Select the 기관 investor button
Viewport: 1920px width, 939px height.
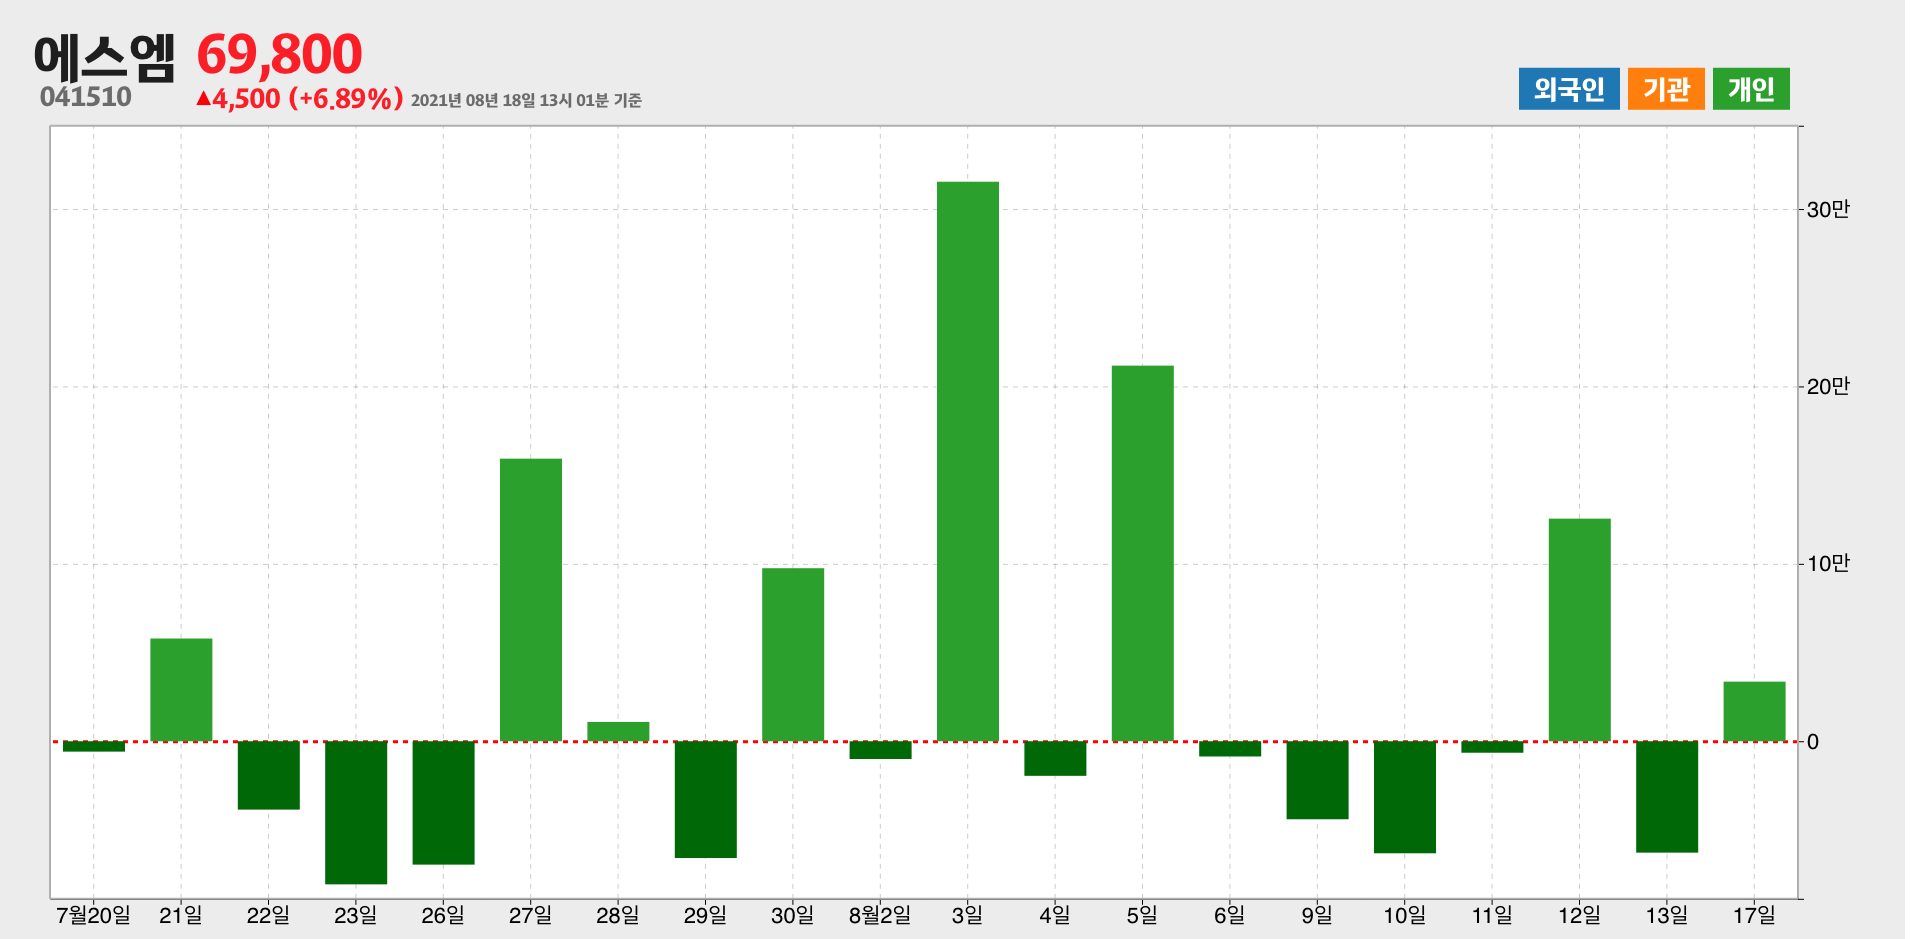pos(1665,89)
